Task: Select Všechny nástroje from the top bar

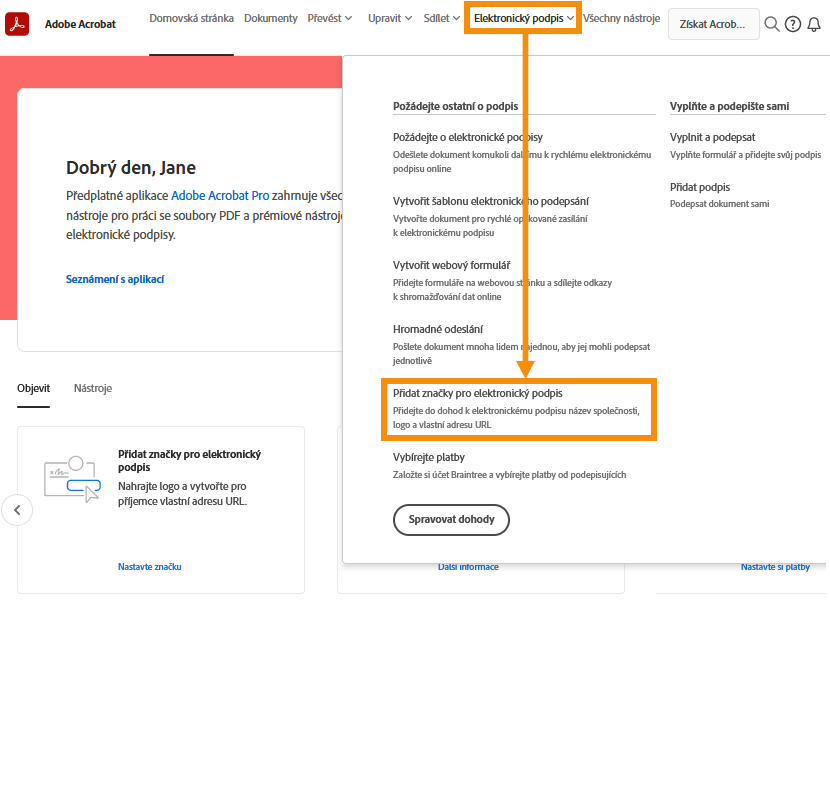Action: coord(621,17)
